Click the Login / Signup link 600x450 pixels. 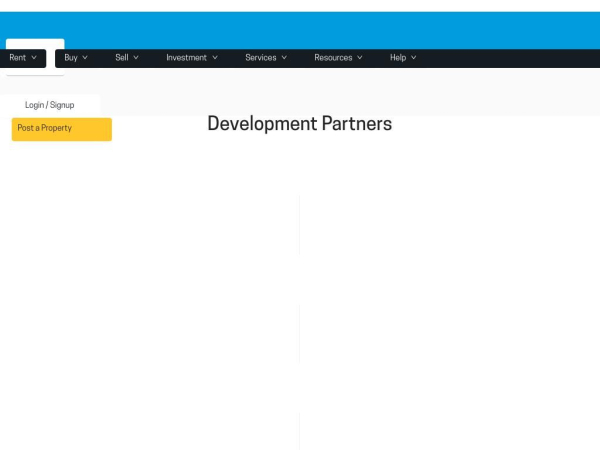pos(50,105)
